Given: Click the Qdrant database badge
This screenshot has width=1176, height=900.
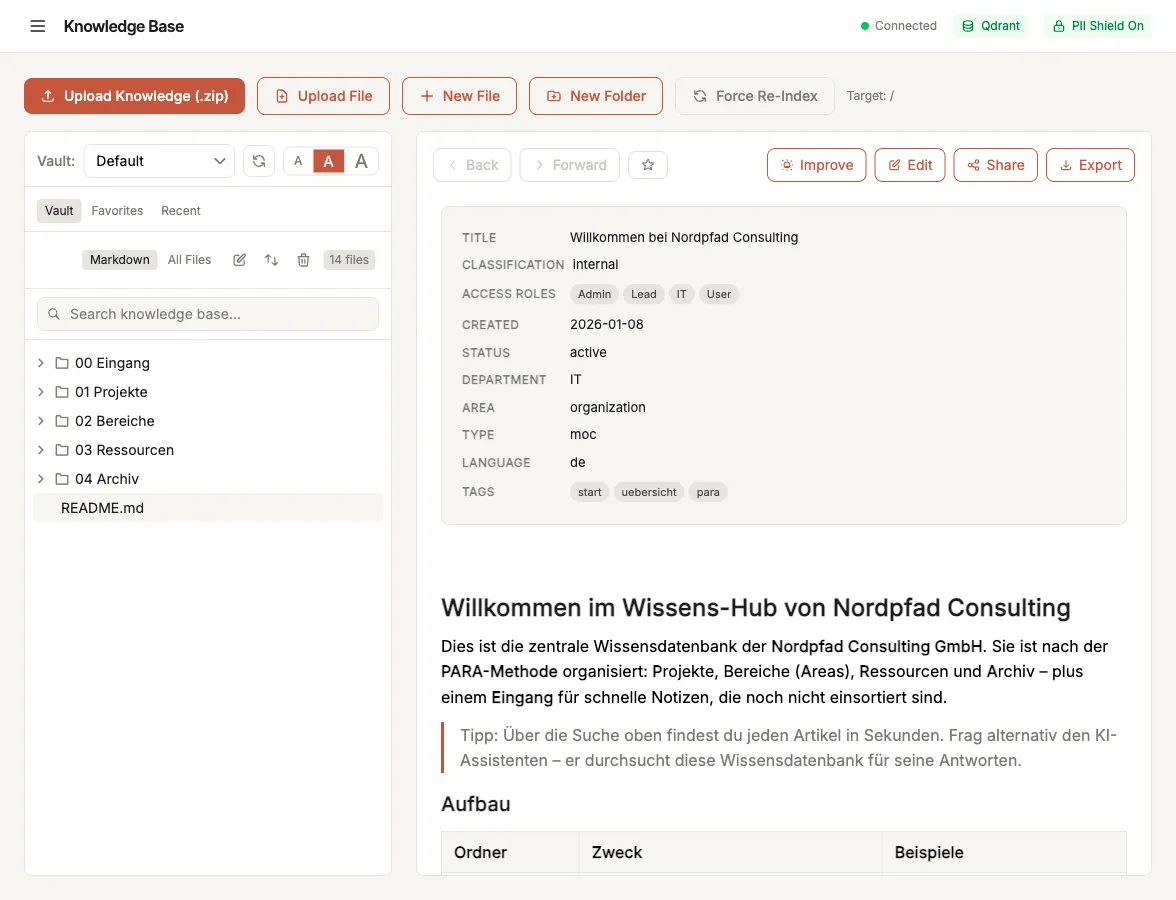Looking at the screenshot, I should [991, 26].
